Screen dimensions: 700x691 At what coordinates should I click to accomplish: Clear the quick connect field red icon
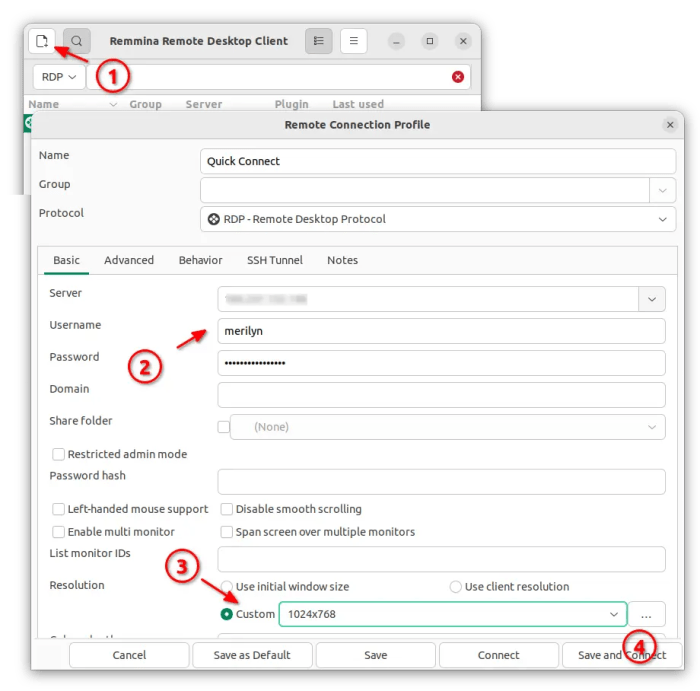[x=458, y=77]
